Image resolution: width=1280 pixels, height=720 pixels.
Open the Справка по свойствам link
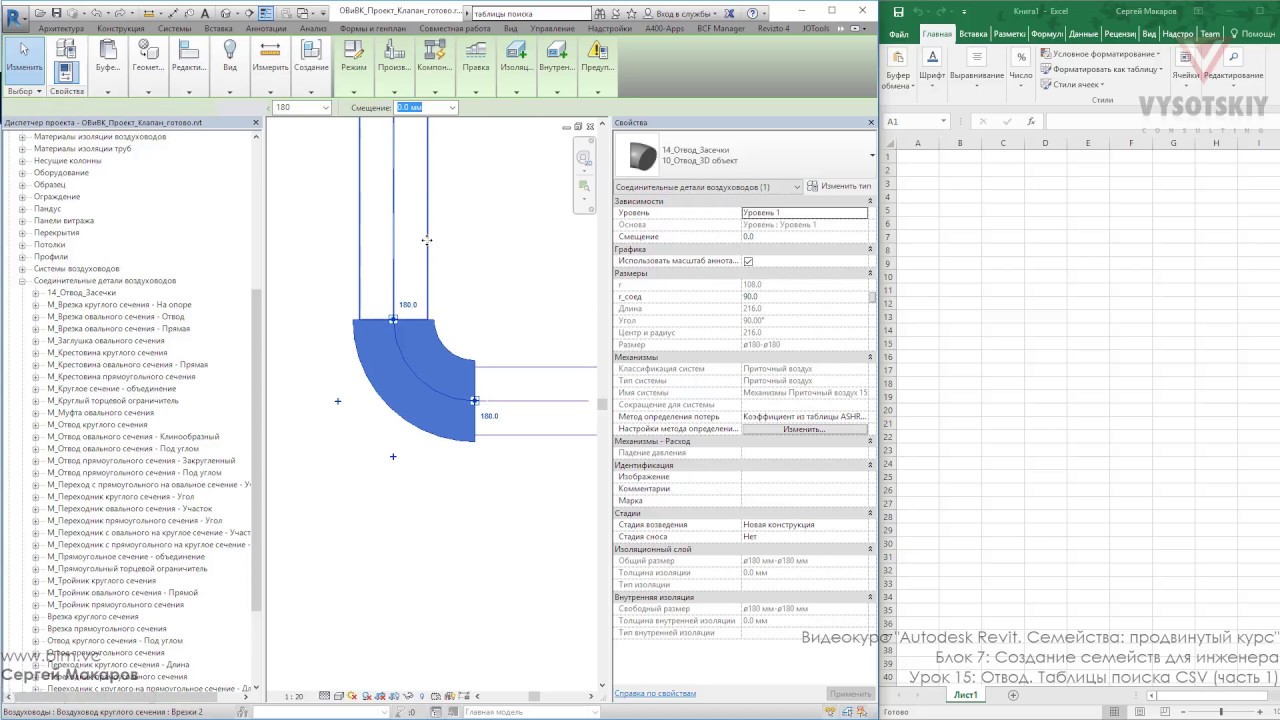[655, 693]
